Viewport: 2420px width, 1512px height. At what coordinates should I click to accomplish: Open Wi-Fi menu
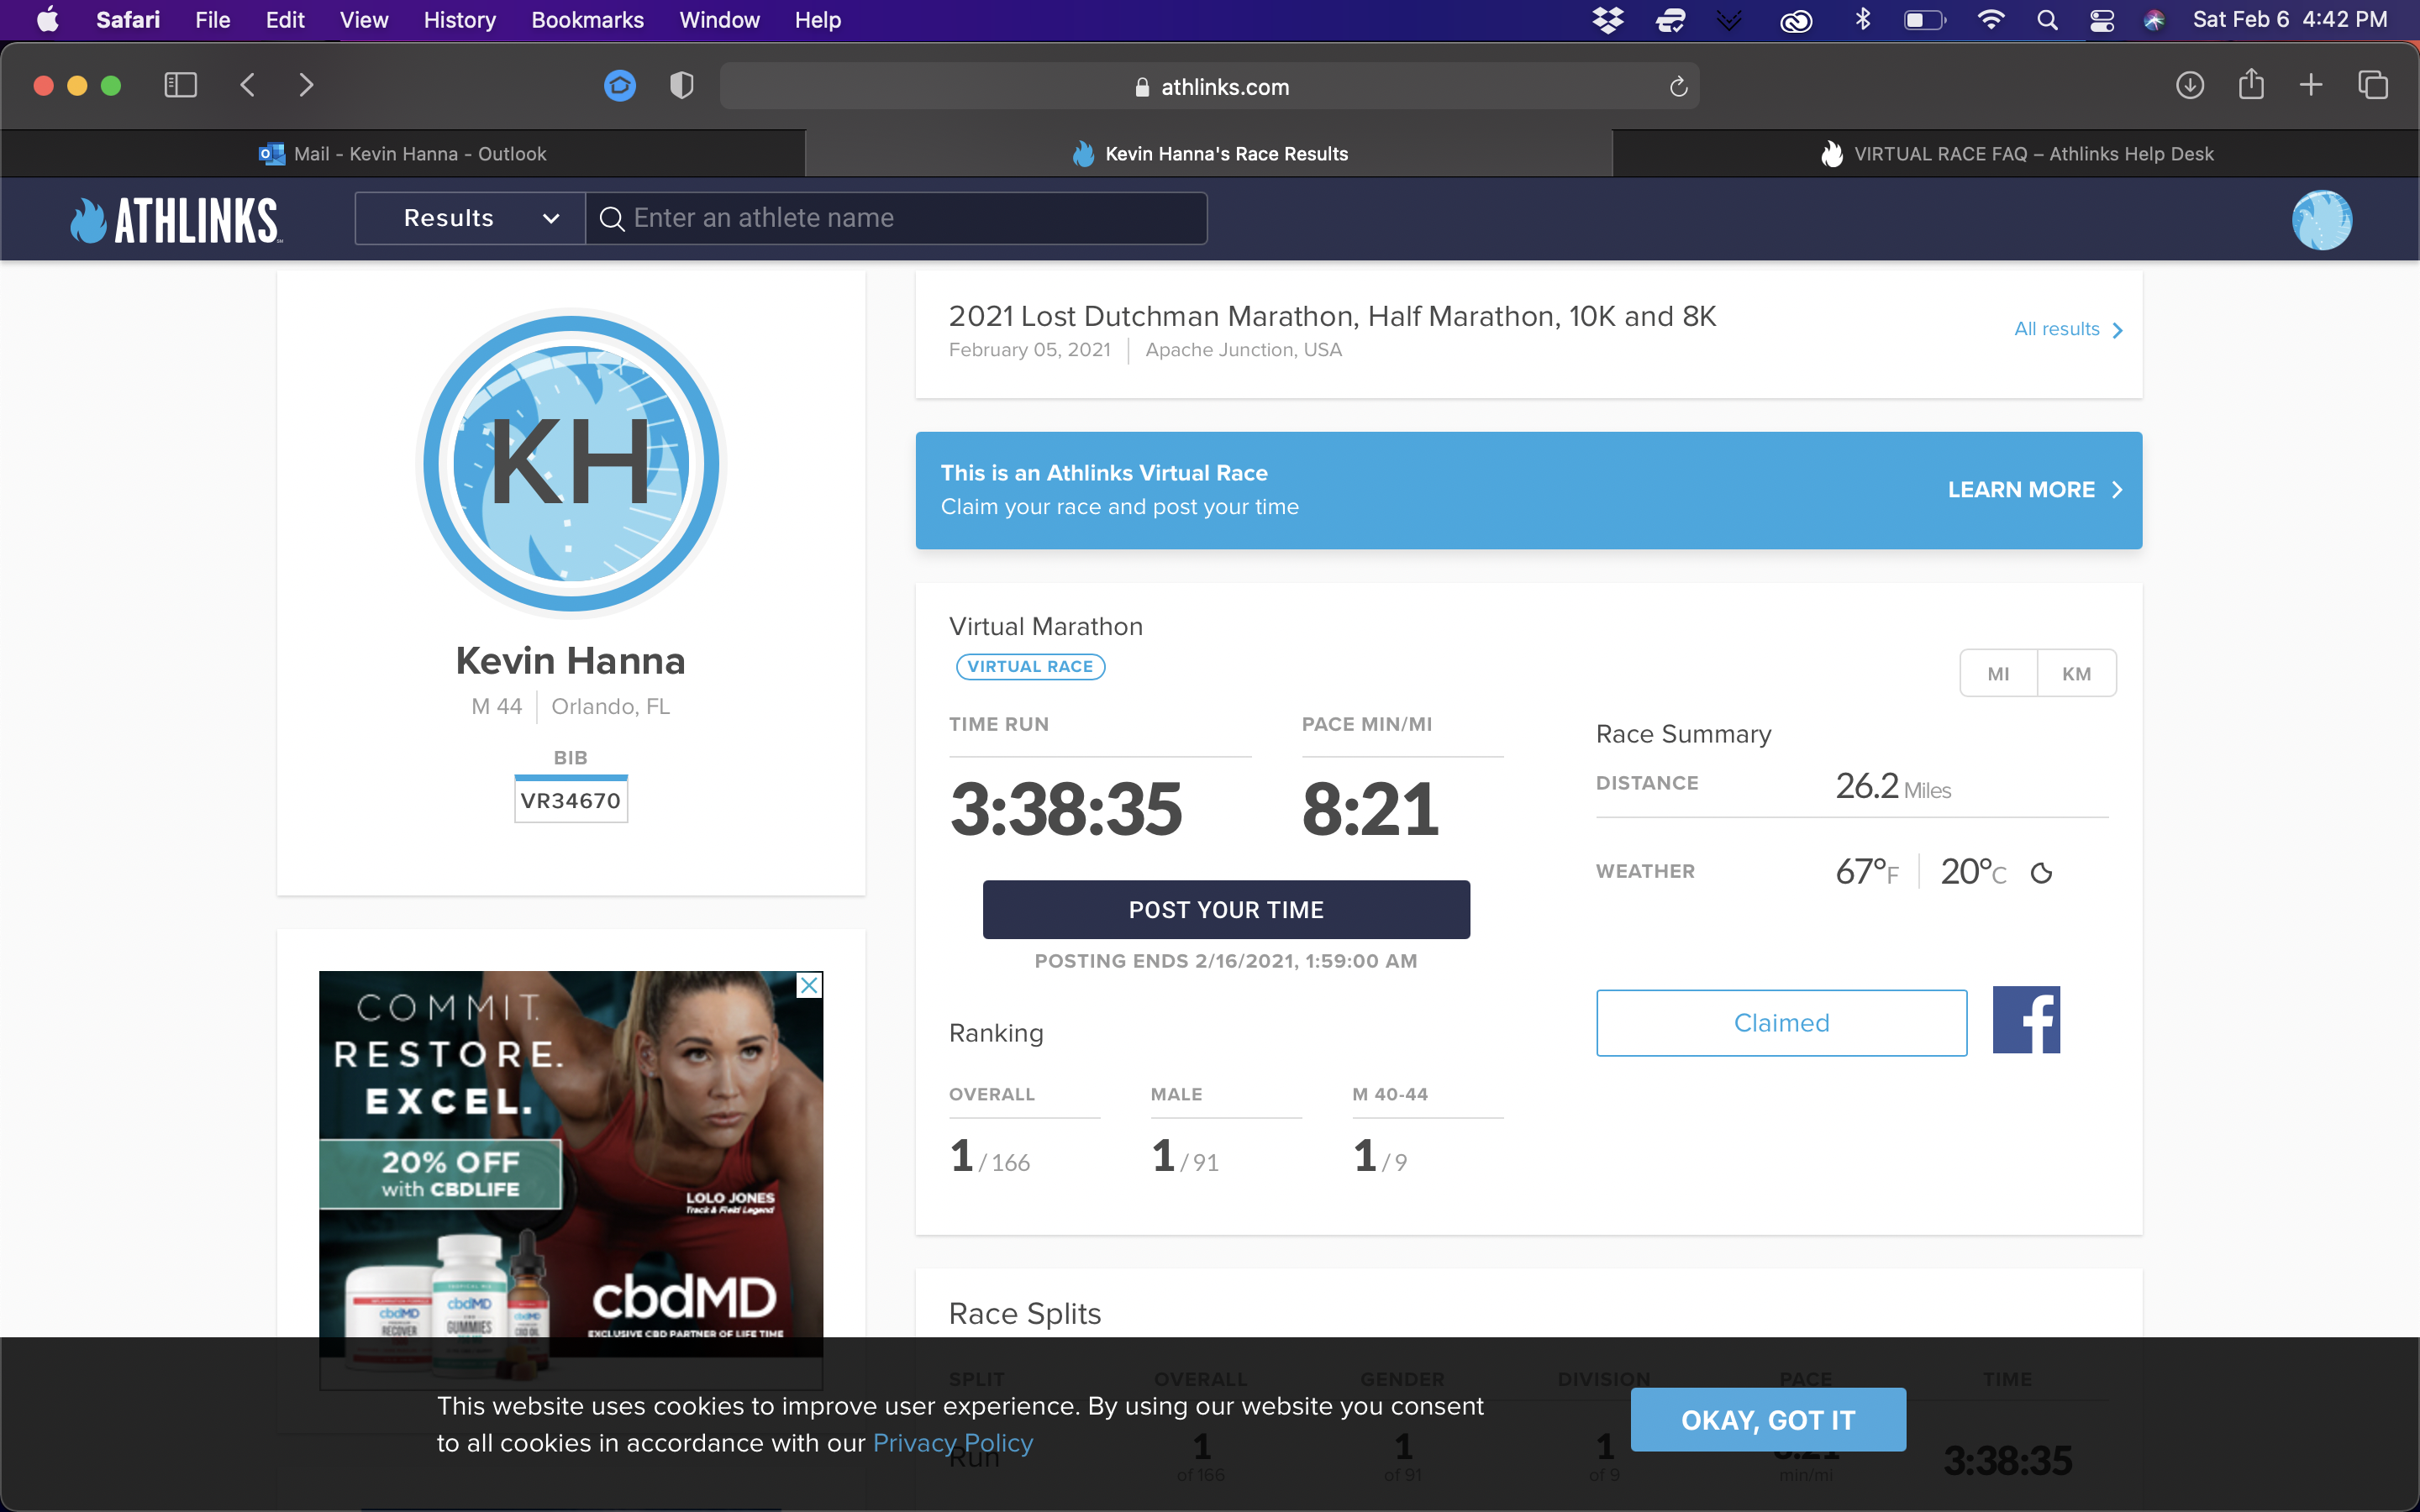click(x=1991, y=20)
